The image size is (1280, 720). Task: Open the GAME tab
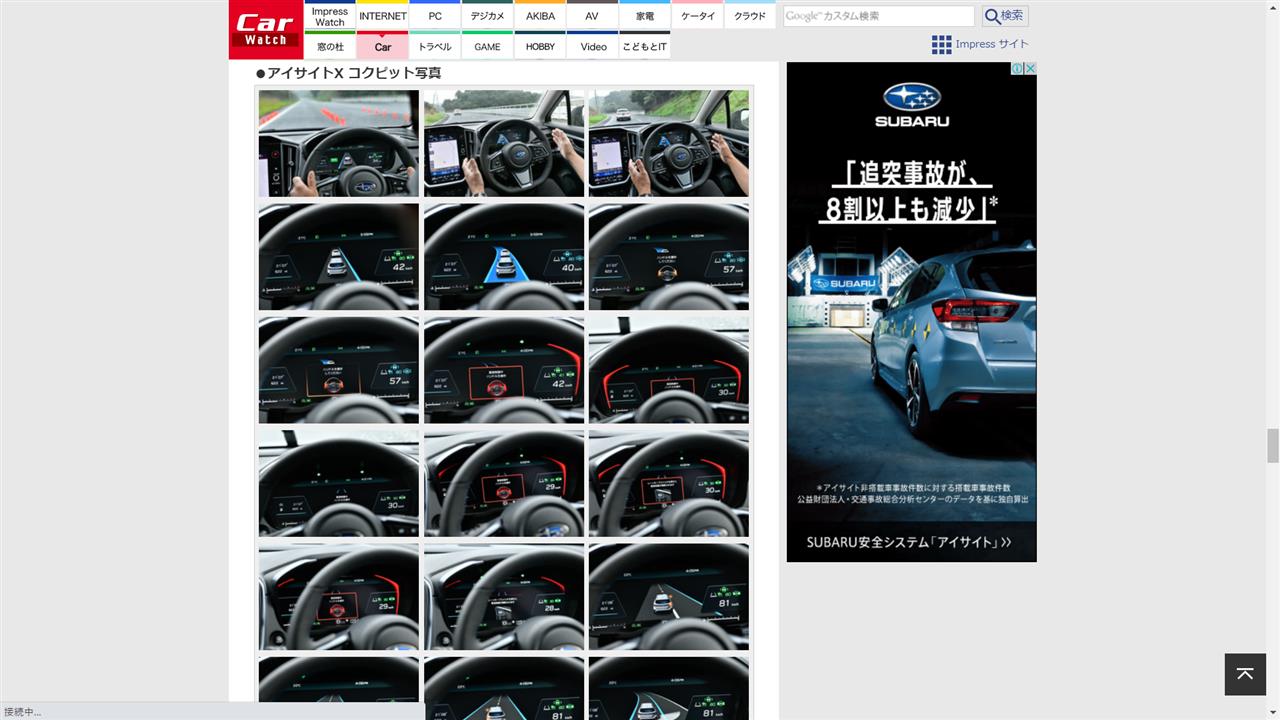pos(488,46)
